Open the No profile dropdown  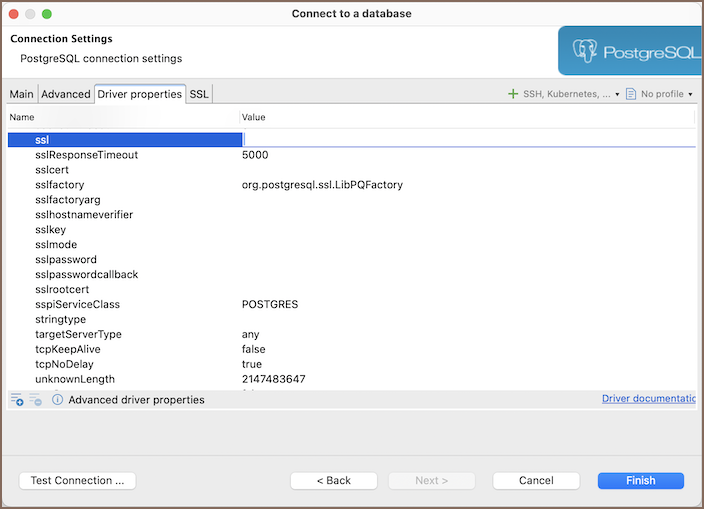point(666,94)
